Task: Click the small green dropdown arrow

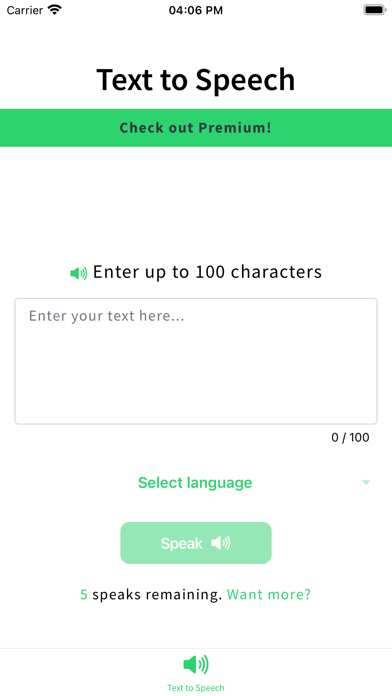Action: 366,482
